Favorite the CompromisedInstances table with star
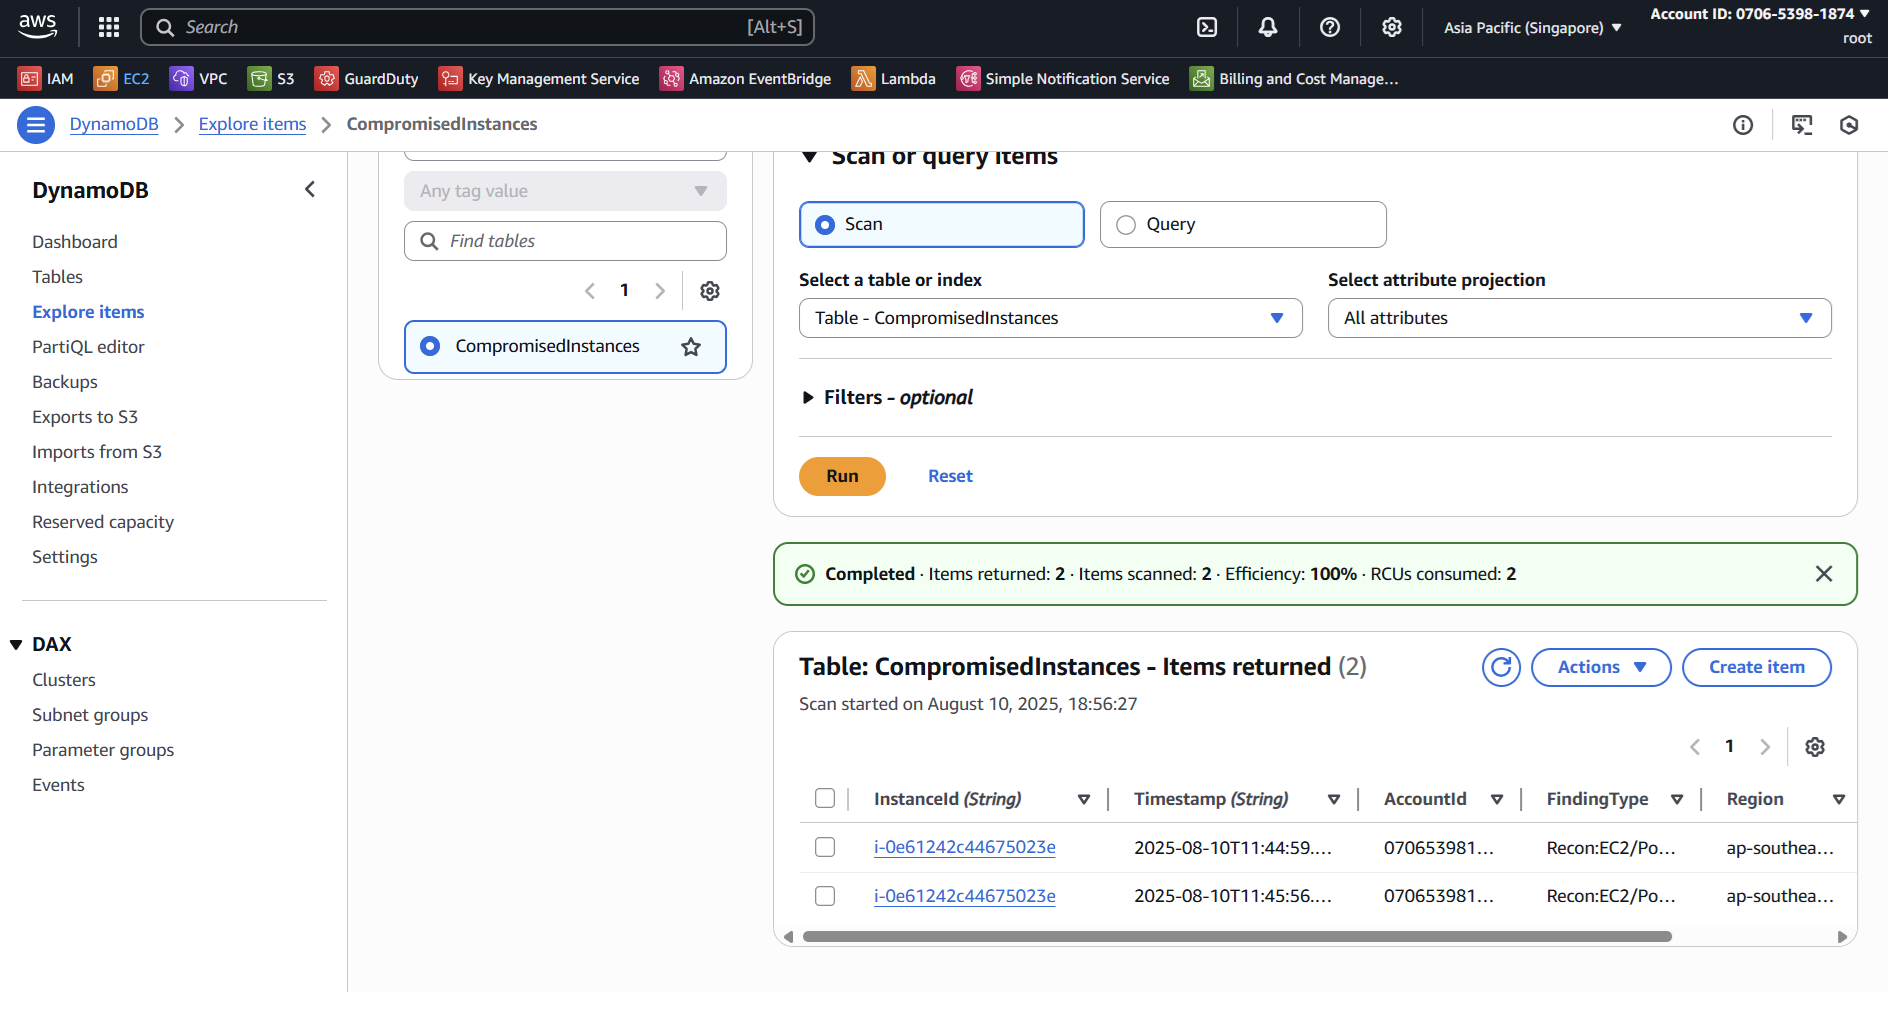 [x=691, y=347]
